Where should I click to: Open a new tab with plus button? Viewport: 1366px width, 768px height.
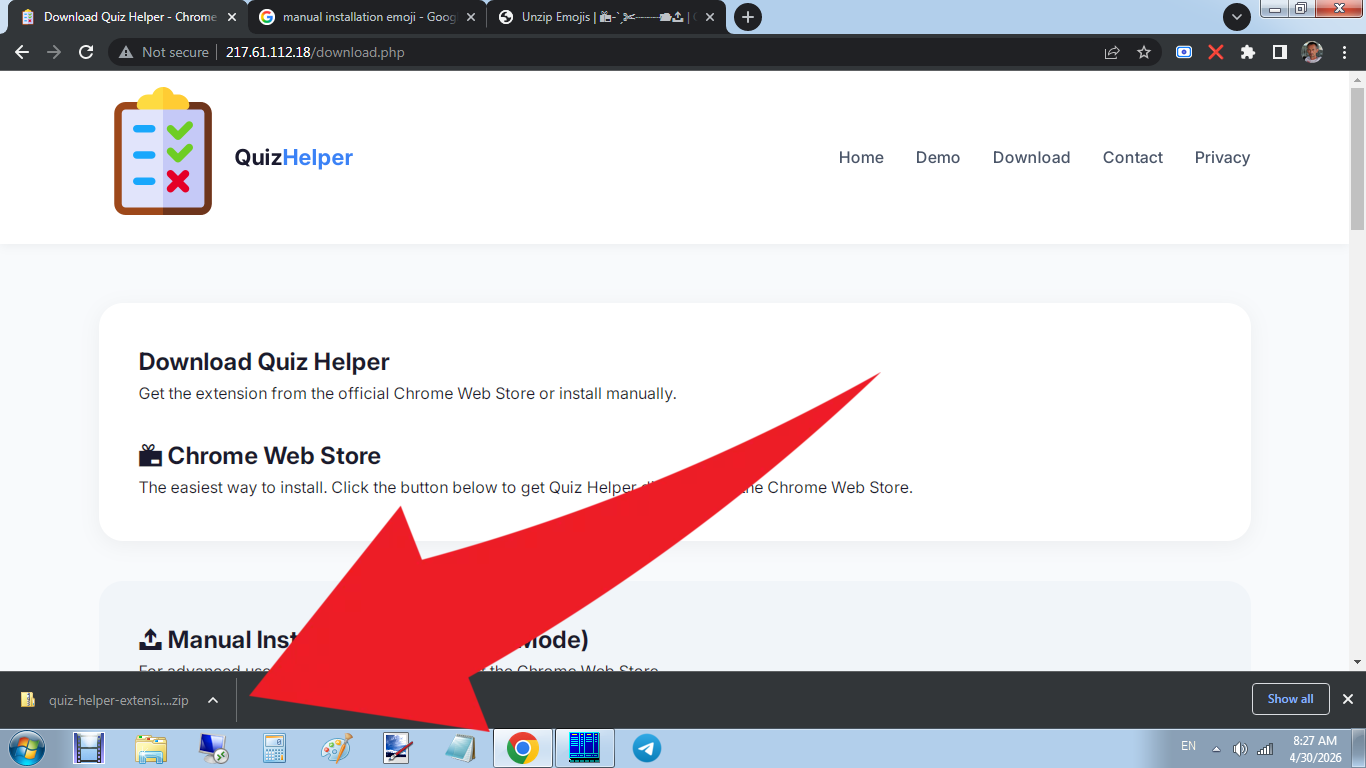point(747,17)
